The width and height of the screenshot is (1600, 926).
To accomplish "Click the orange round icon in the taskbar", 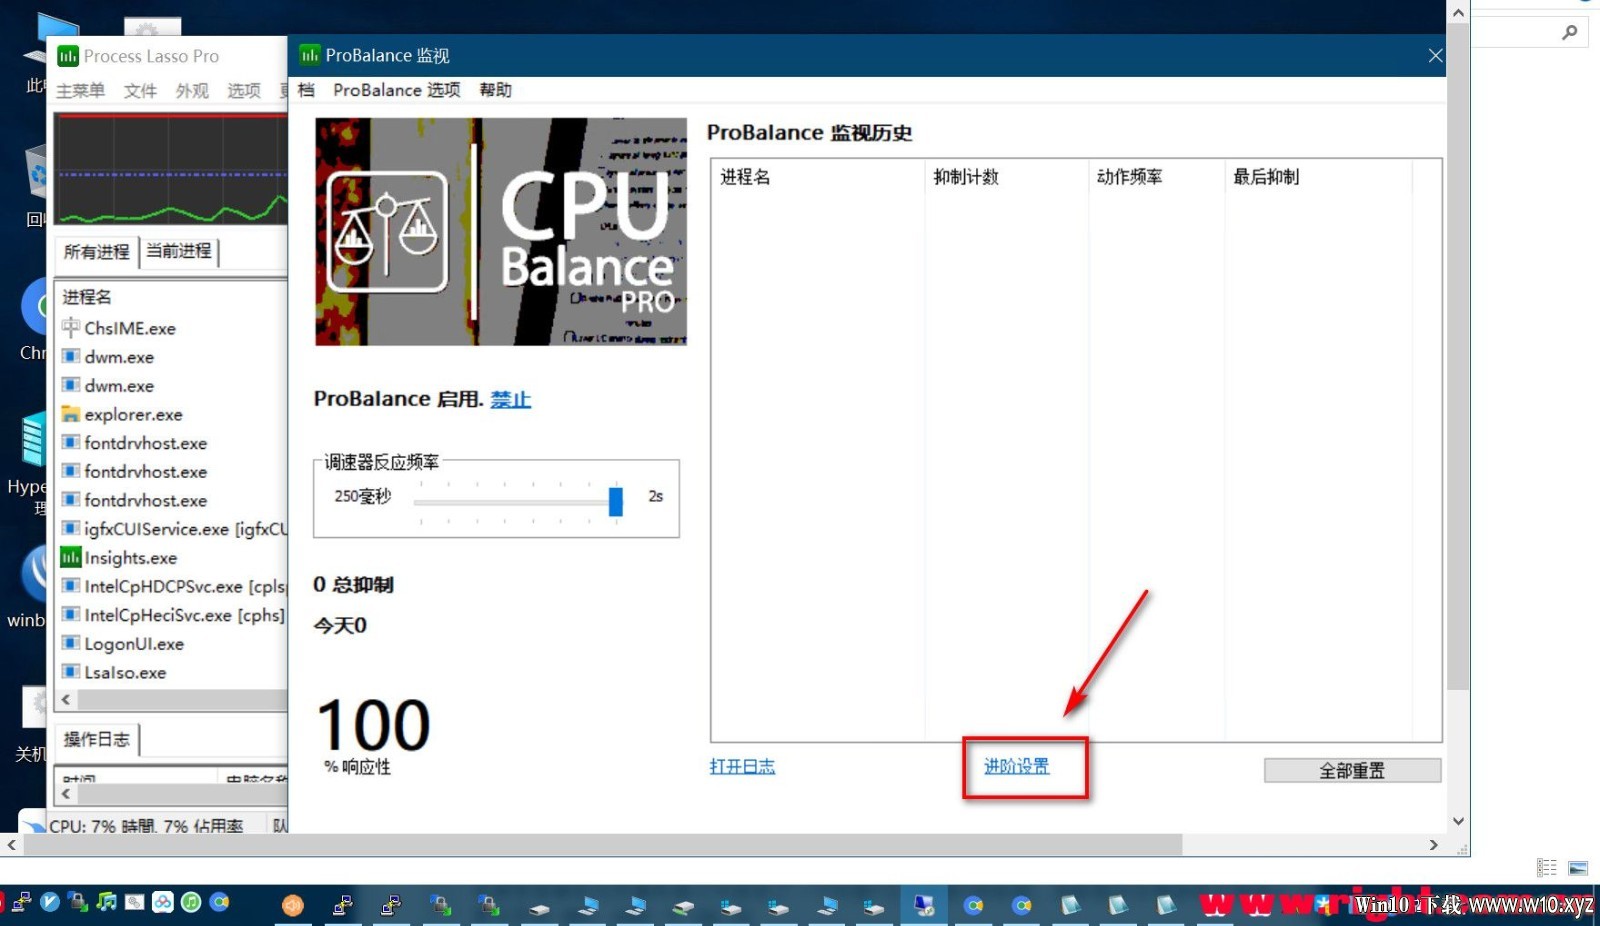I will pyautogui.click(x=292, y=906).
